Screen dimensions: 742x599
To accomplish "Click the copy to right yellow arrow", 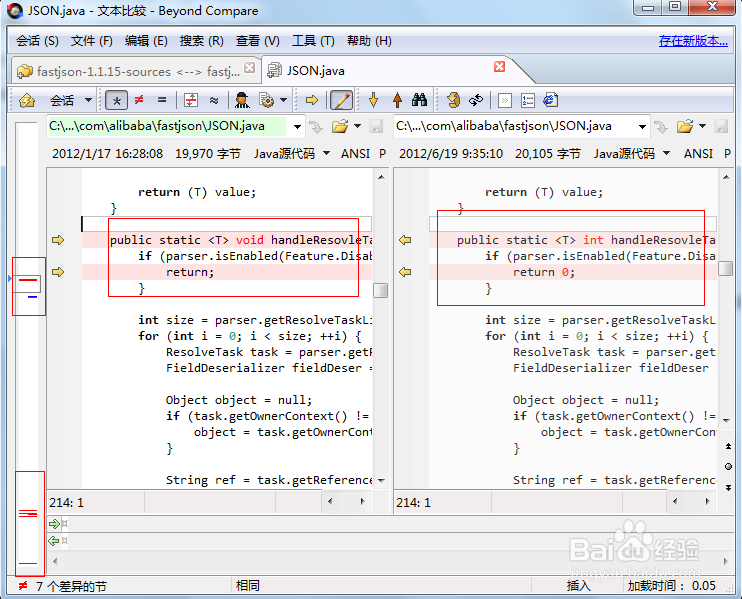I will click(311, 100).
